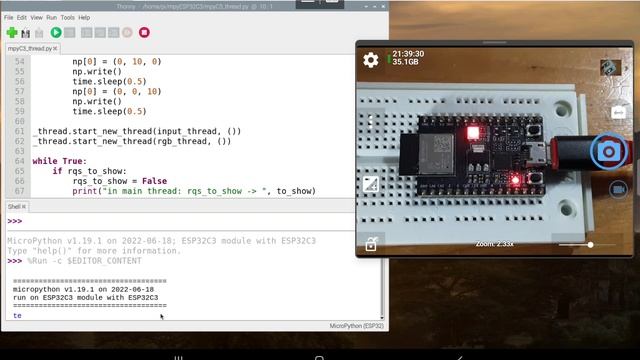The height and width of the screenshot is (360, 640).
Task: Click the drag handle atop the camera popup window
Action: click(x=494, y=42)
